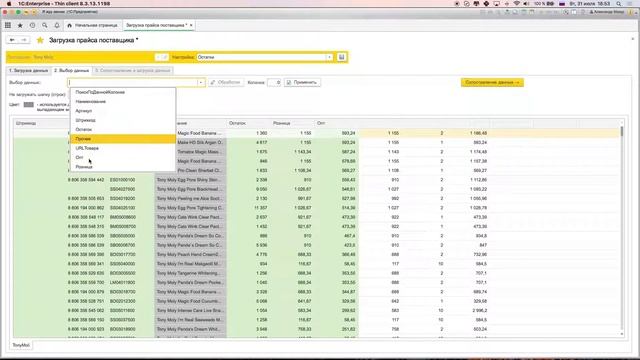
Task: Collapse the Выбор данных dropdown arrow
Action: tap(200, 82)
